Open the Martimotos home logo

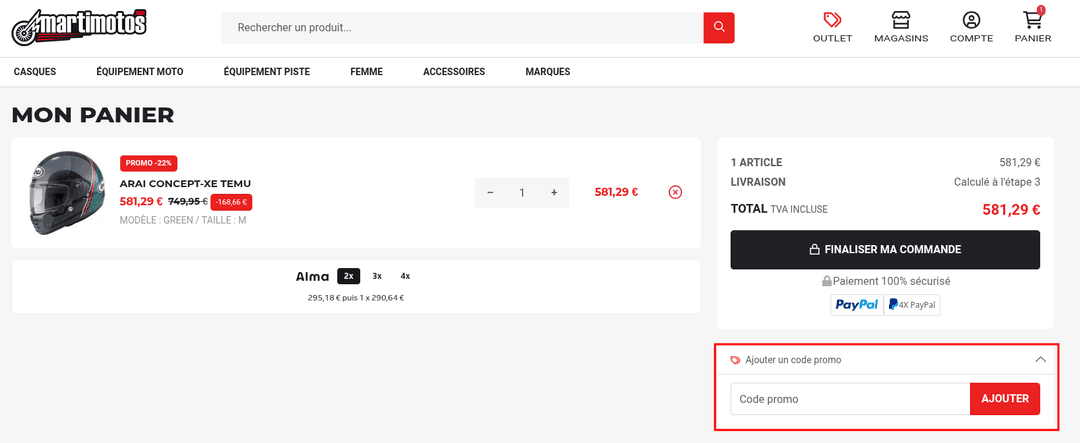coord(79,28)
